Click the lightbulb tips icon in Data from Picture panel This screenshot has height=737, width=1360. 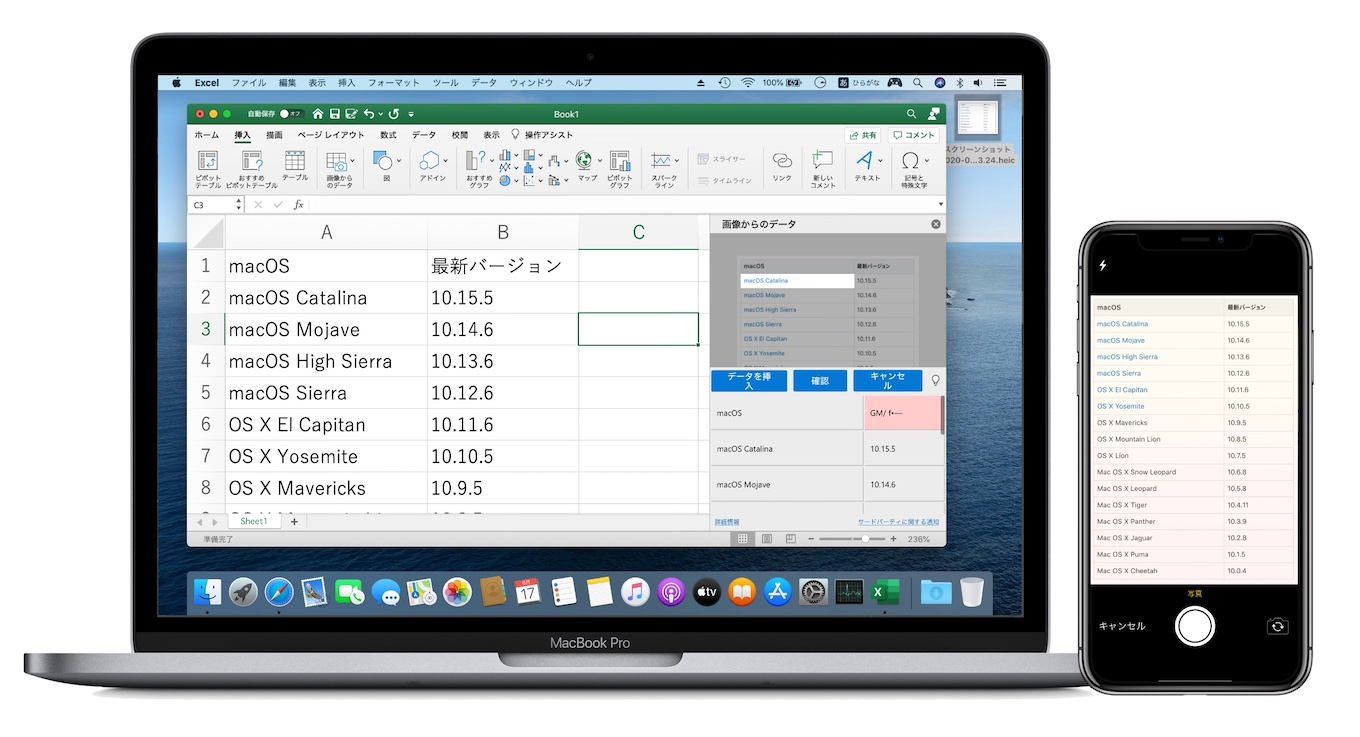936,381
